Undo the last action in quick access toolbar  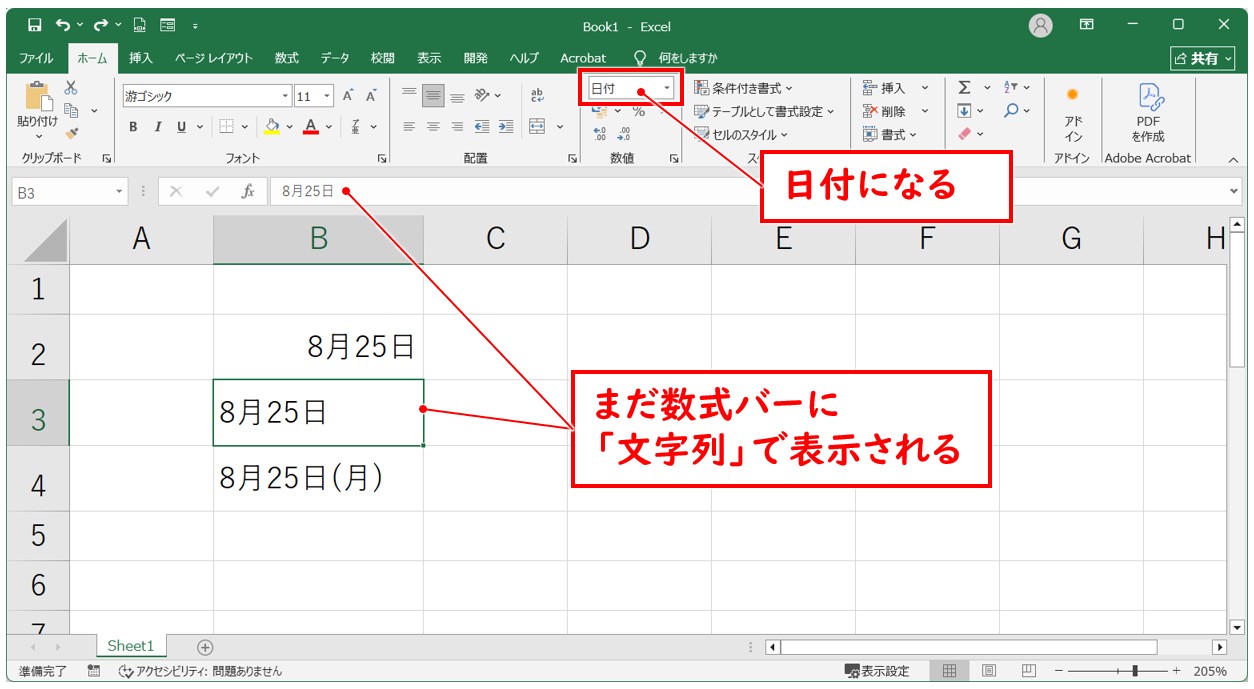pyautogui.click(x=63, y=25)
